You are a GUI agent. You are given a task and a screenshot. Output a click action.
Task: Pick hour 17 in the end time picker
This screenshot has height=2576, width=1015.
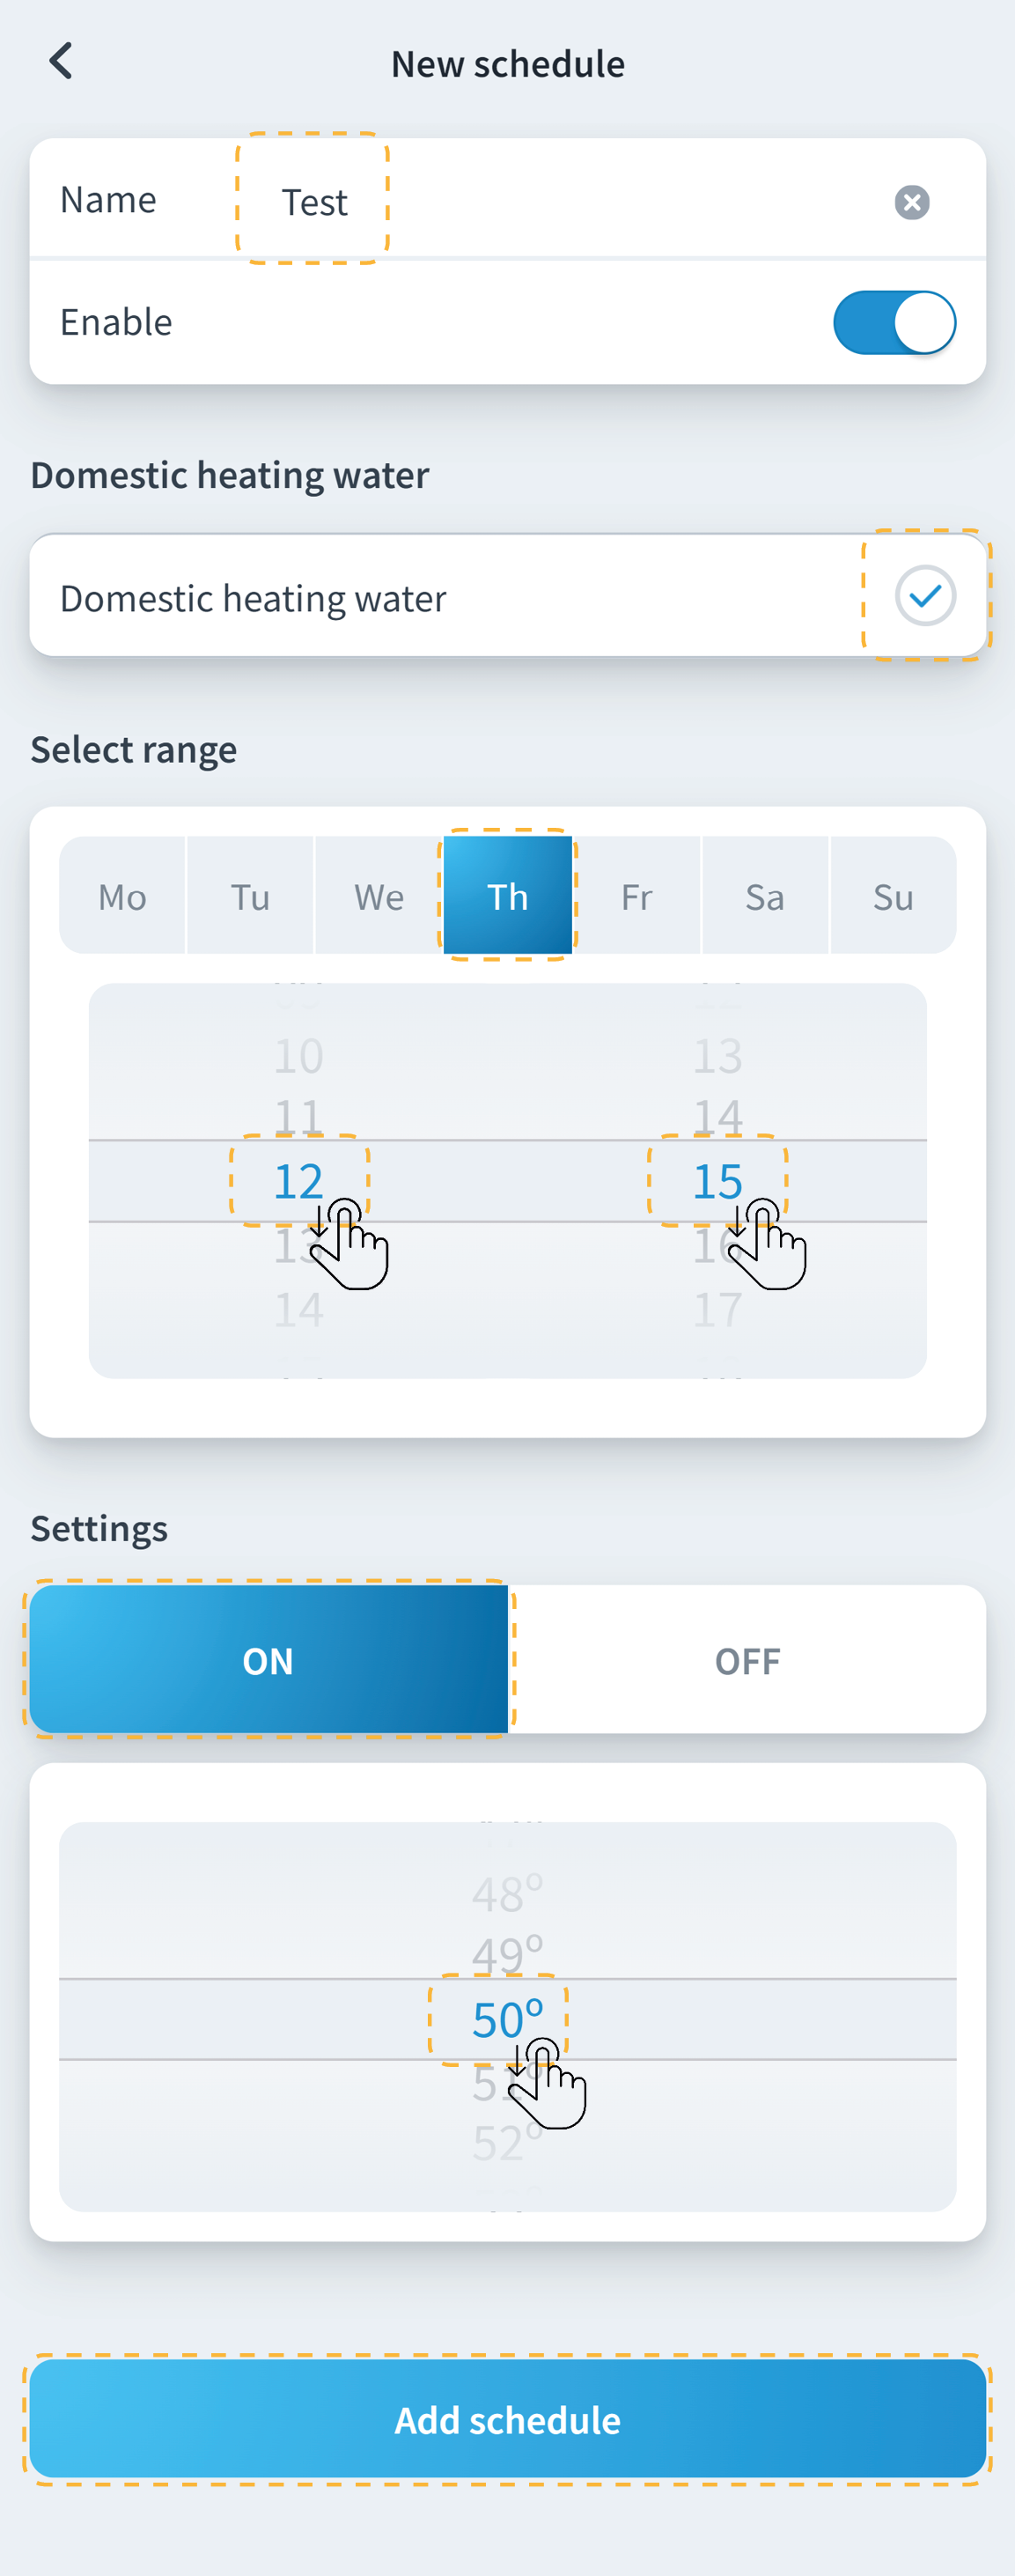tap(717, 1309)
